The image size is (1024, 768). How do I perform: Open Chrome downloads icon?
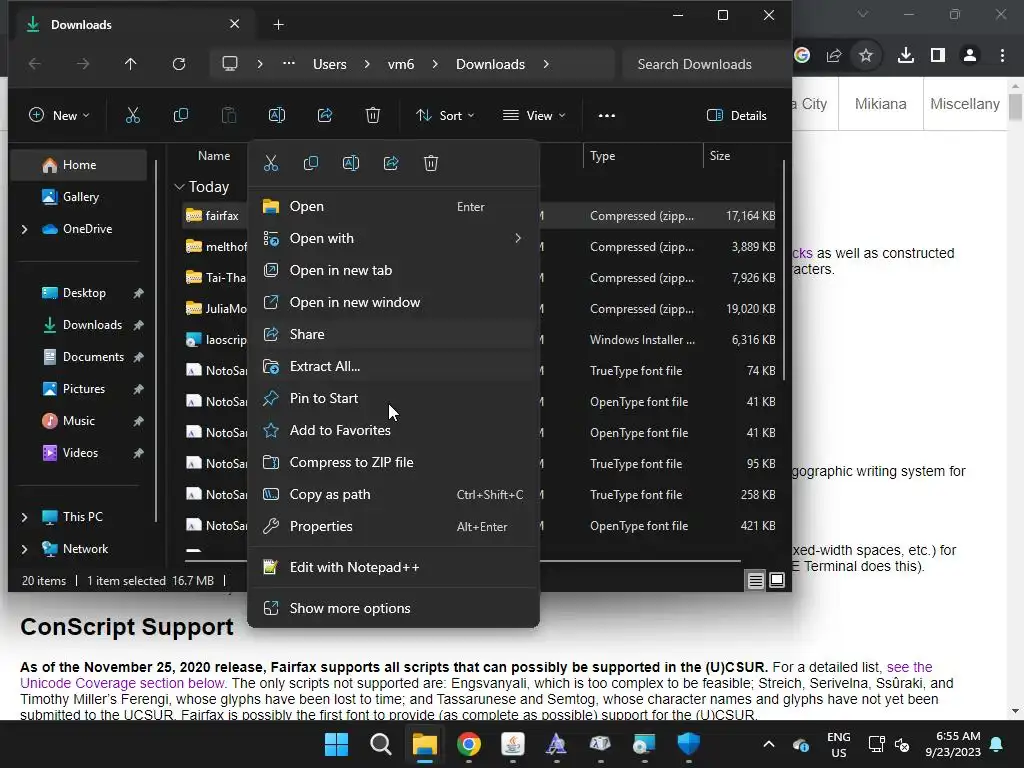tap(906, 56)
